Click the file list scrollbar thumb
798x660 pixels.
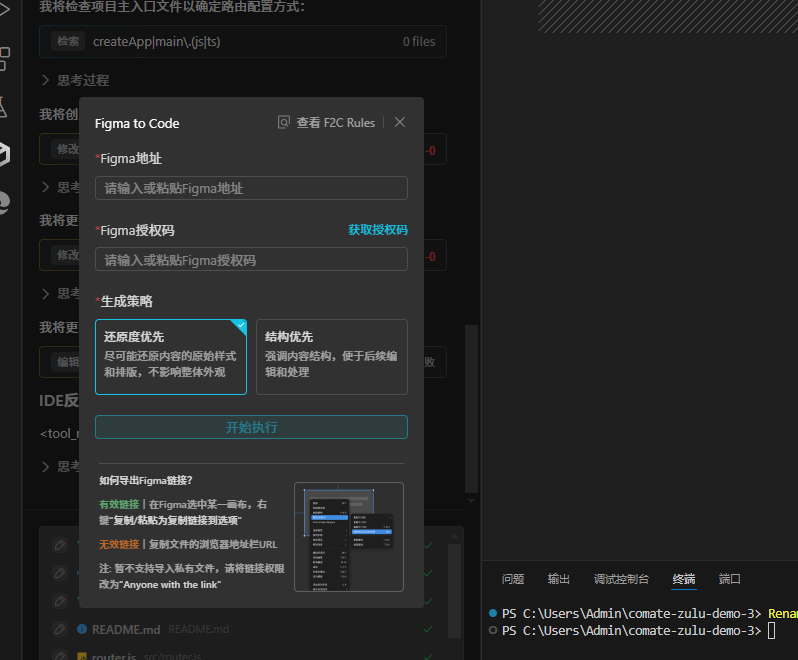(454, 590)
